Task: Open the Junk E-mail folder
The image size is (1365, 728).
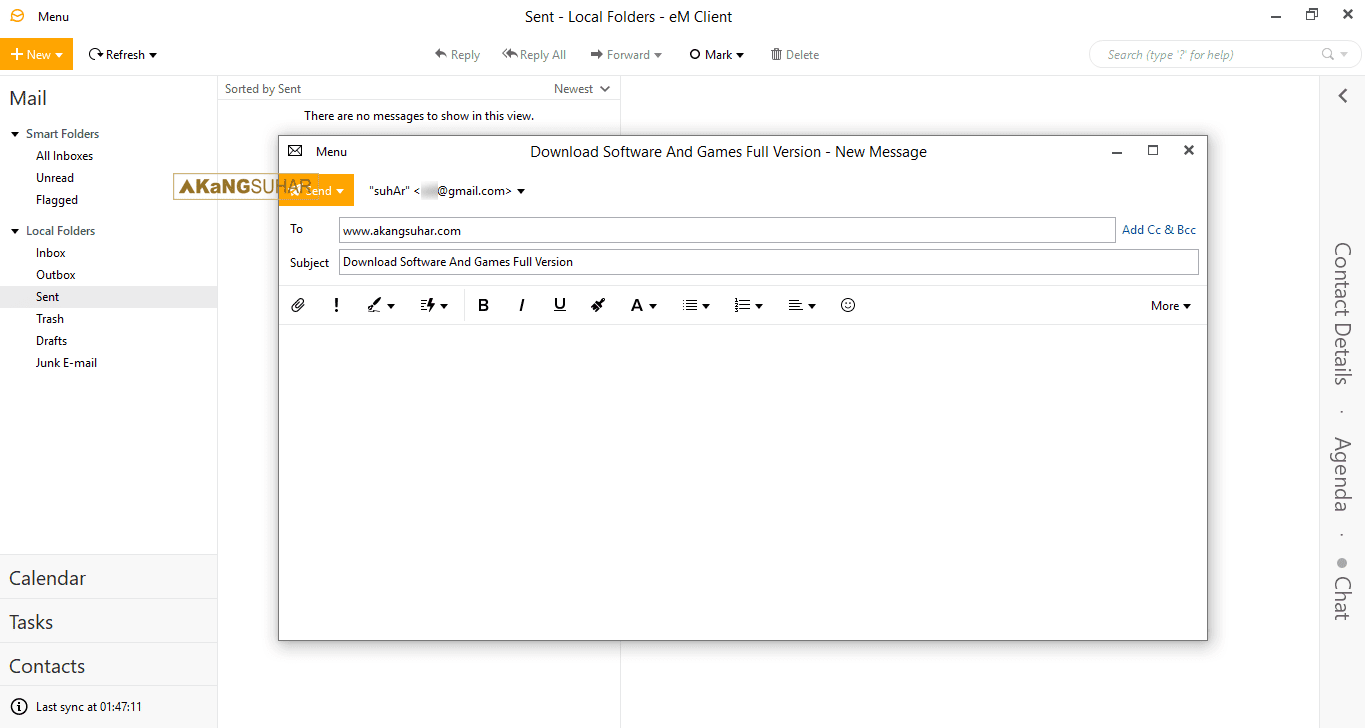Action: pyautogui.click(x=67, y=363)
